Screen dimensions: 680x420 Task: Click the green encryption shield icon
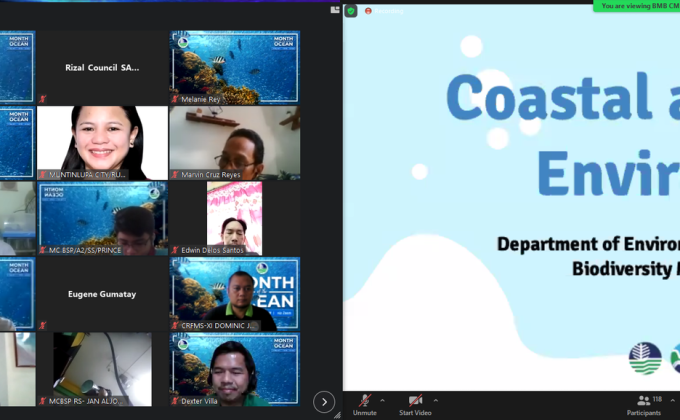point(351,11)
